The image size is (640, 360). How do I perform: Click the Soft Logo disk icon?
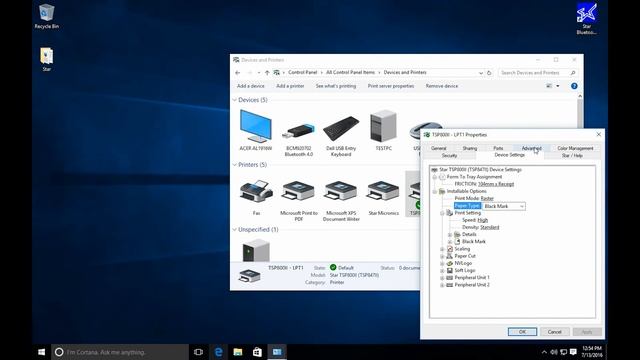(450, 270)
